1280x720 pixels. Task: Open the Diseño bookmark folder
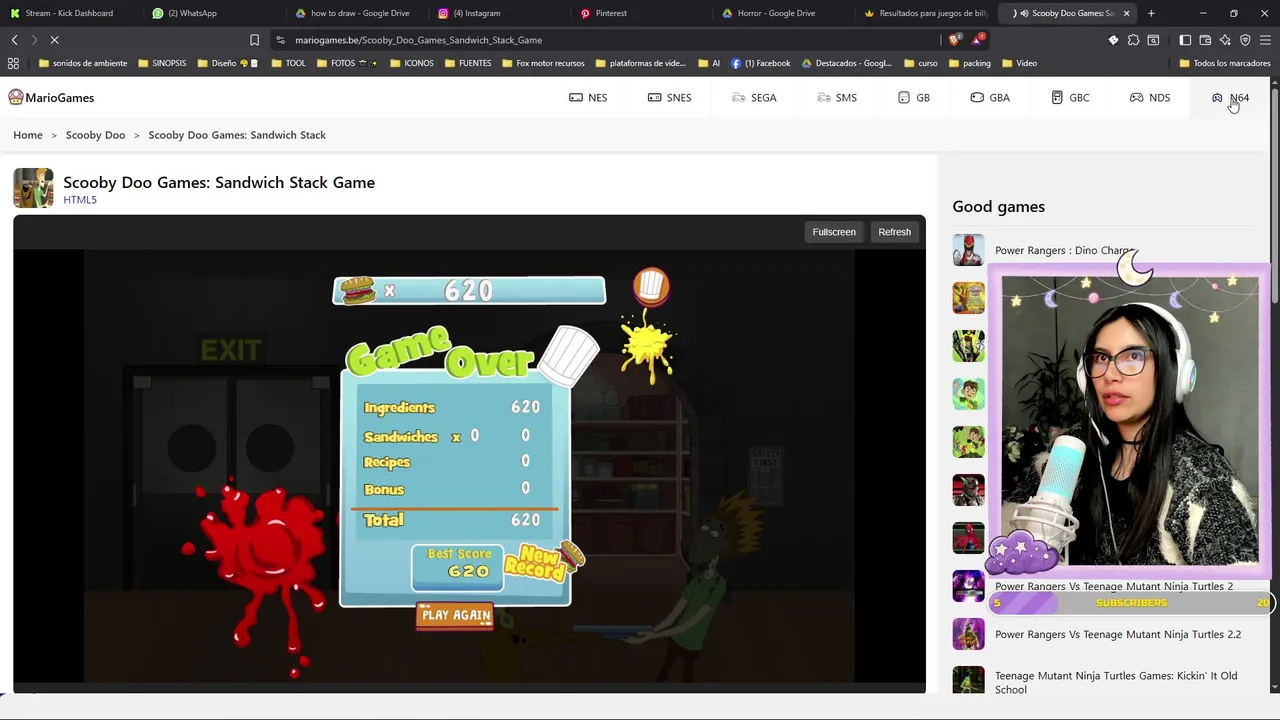[x=228, y=63]
